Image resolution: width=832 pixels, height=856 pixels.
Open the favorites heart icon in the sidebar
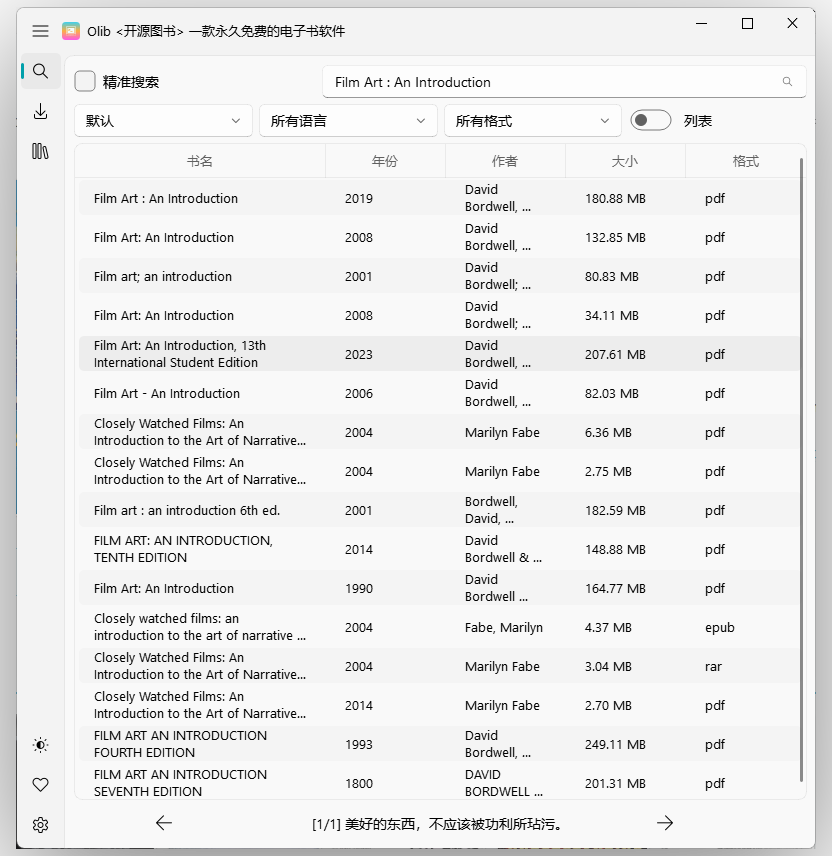point(40,784)
